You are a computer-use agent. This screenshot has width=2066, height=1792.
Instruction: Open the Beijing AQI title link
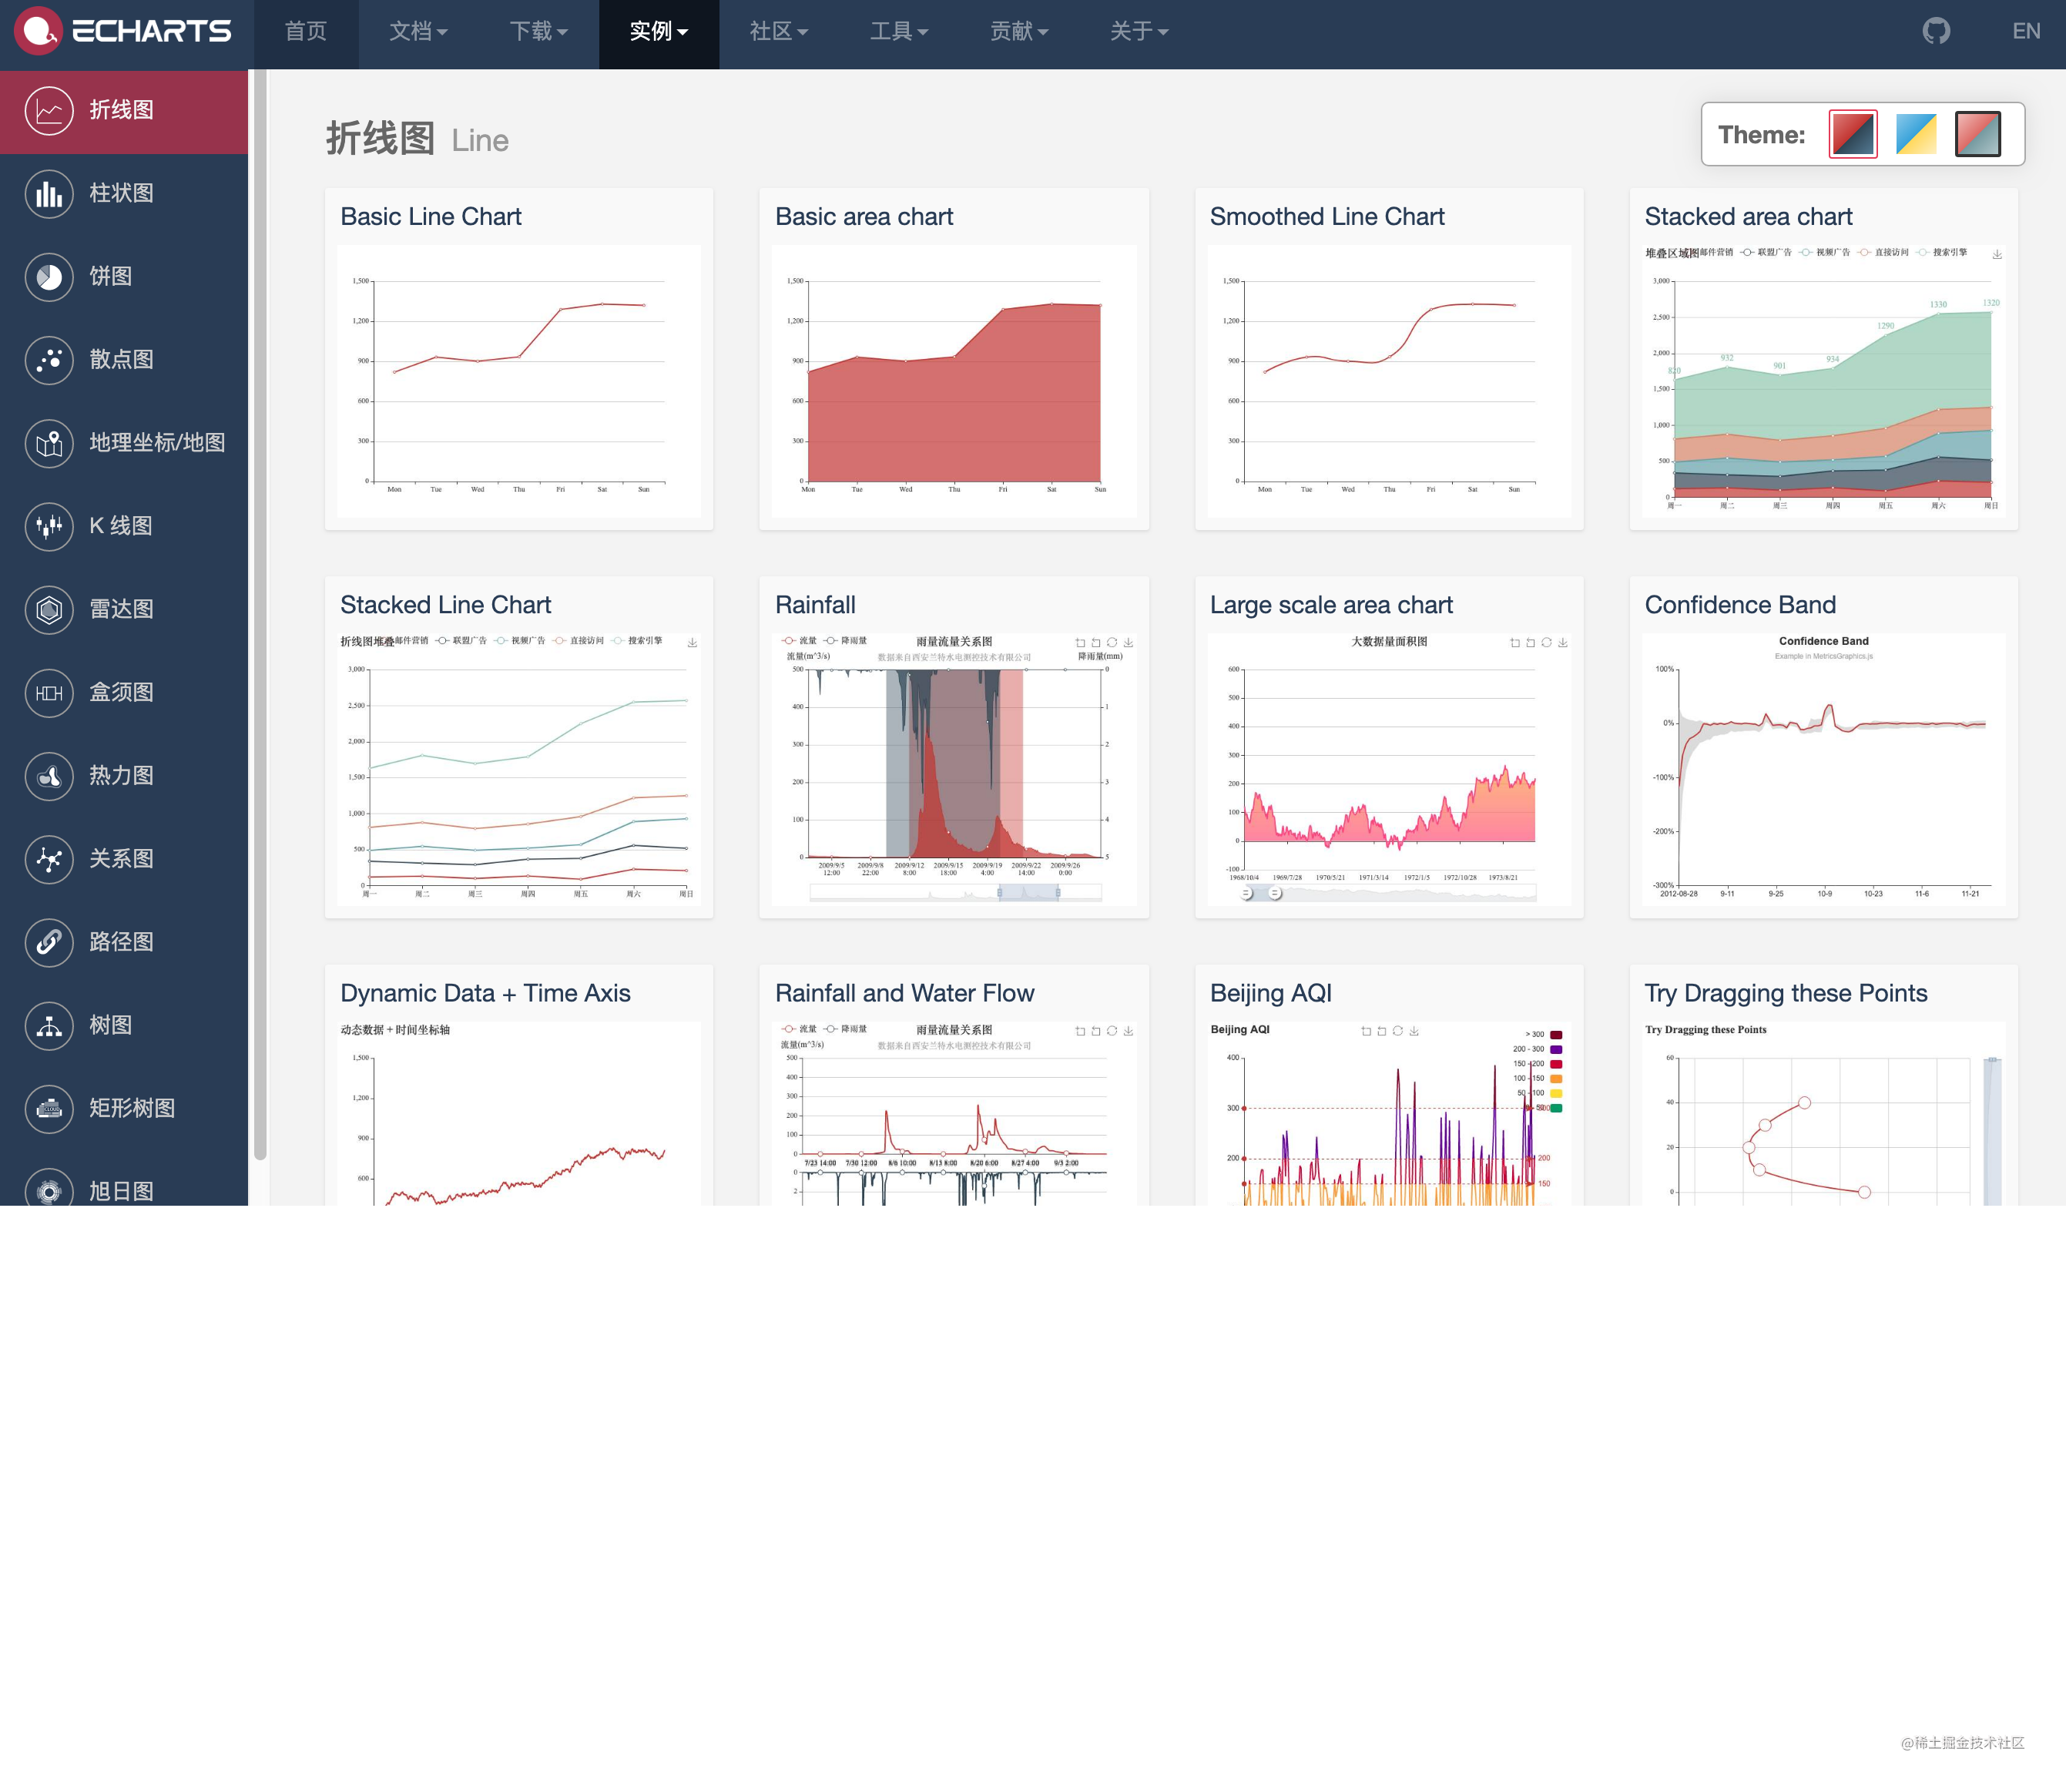click(1271, 993)
